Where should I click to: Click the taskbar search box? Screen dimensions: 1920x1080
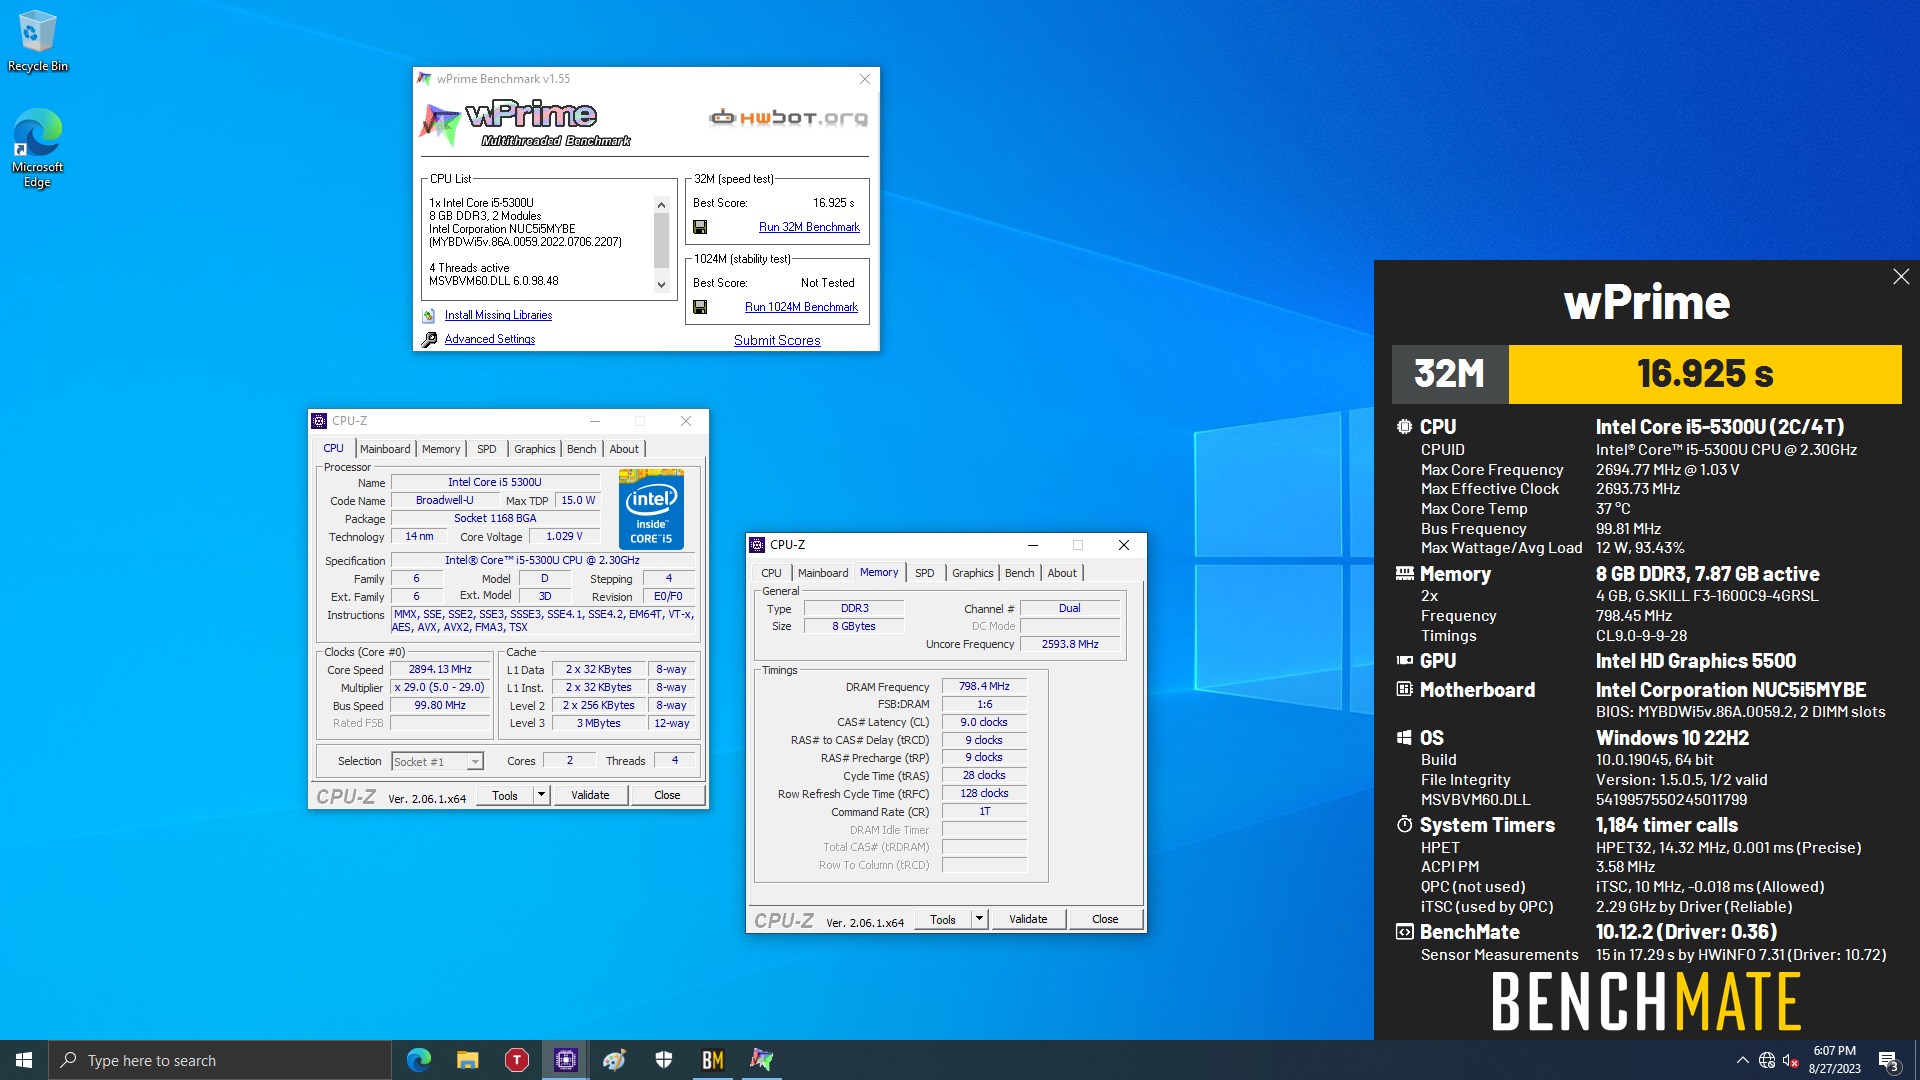[x=220, y=1060]
